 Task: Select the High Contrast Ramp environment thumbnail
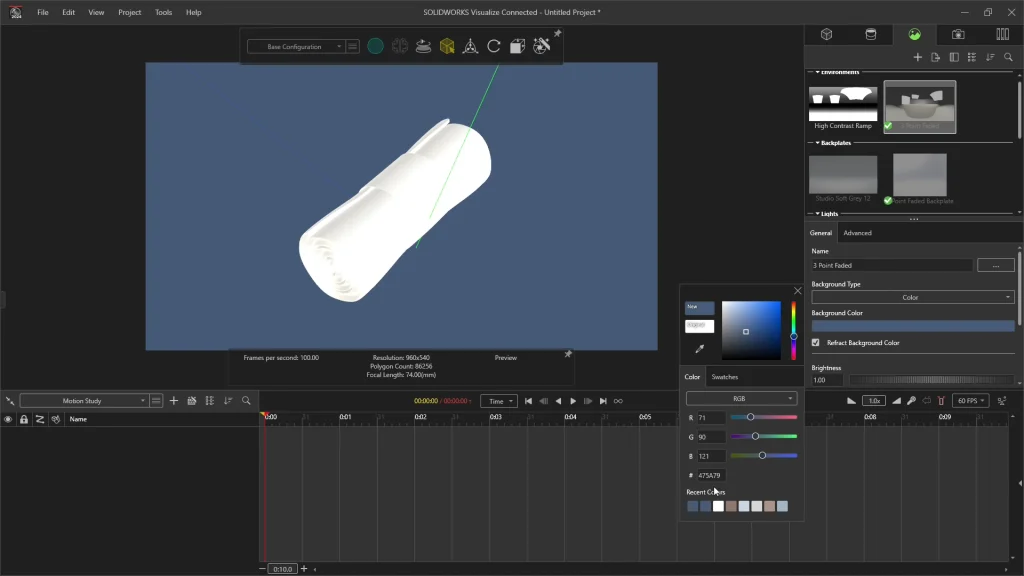[x=842, y=104]
